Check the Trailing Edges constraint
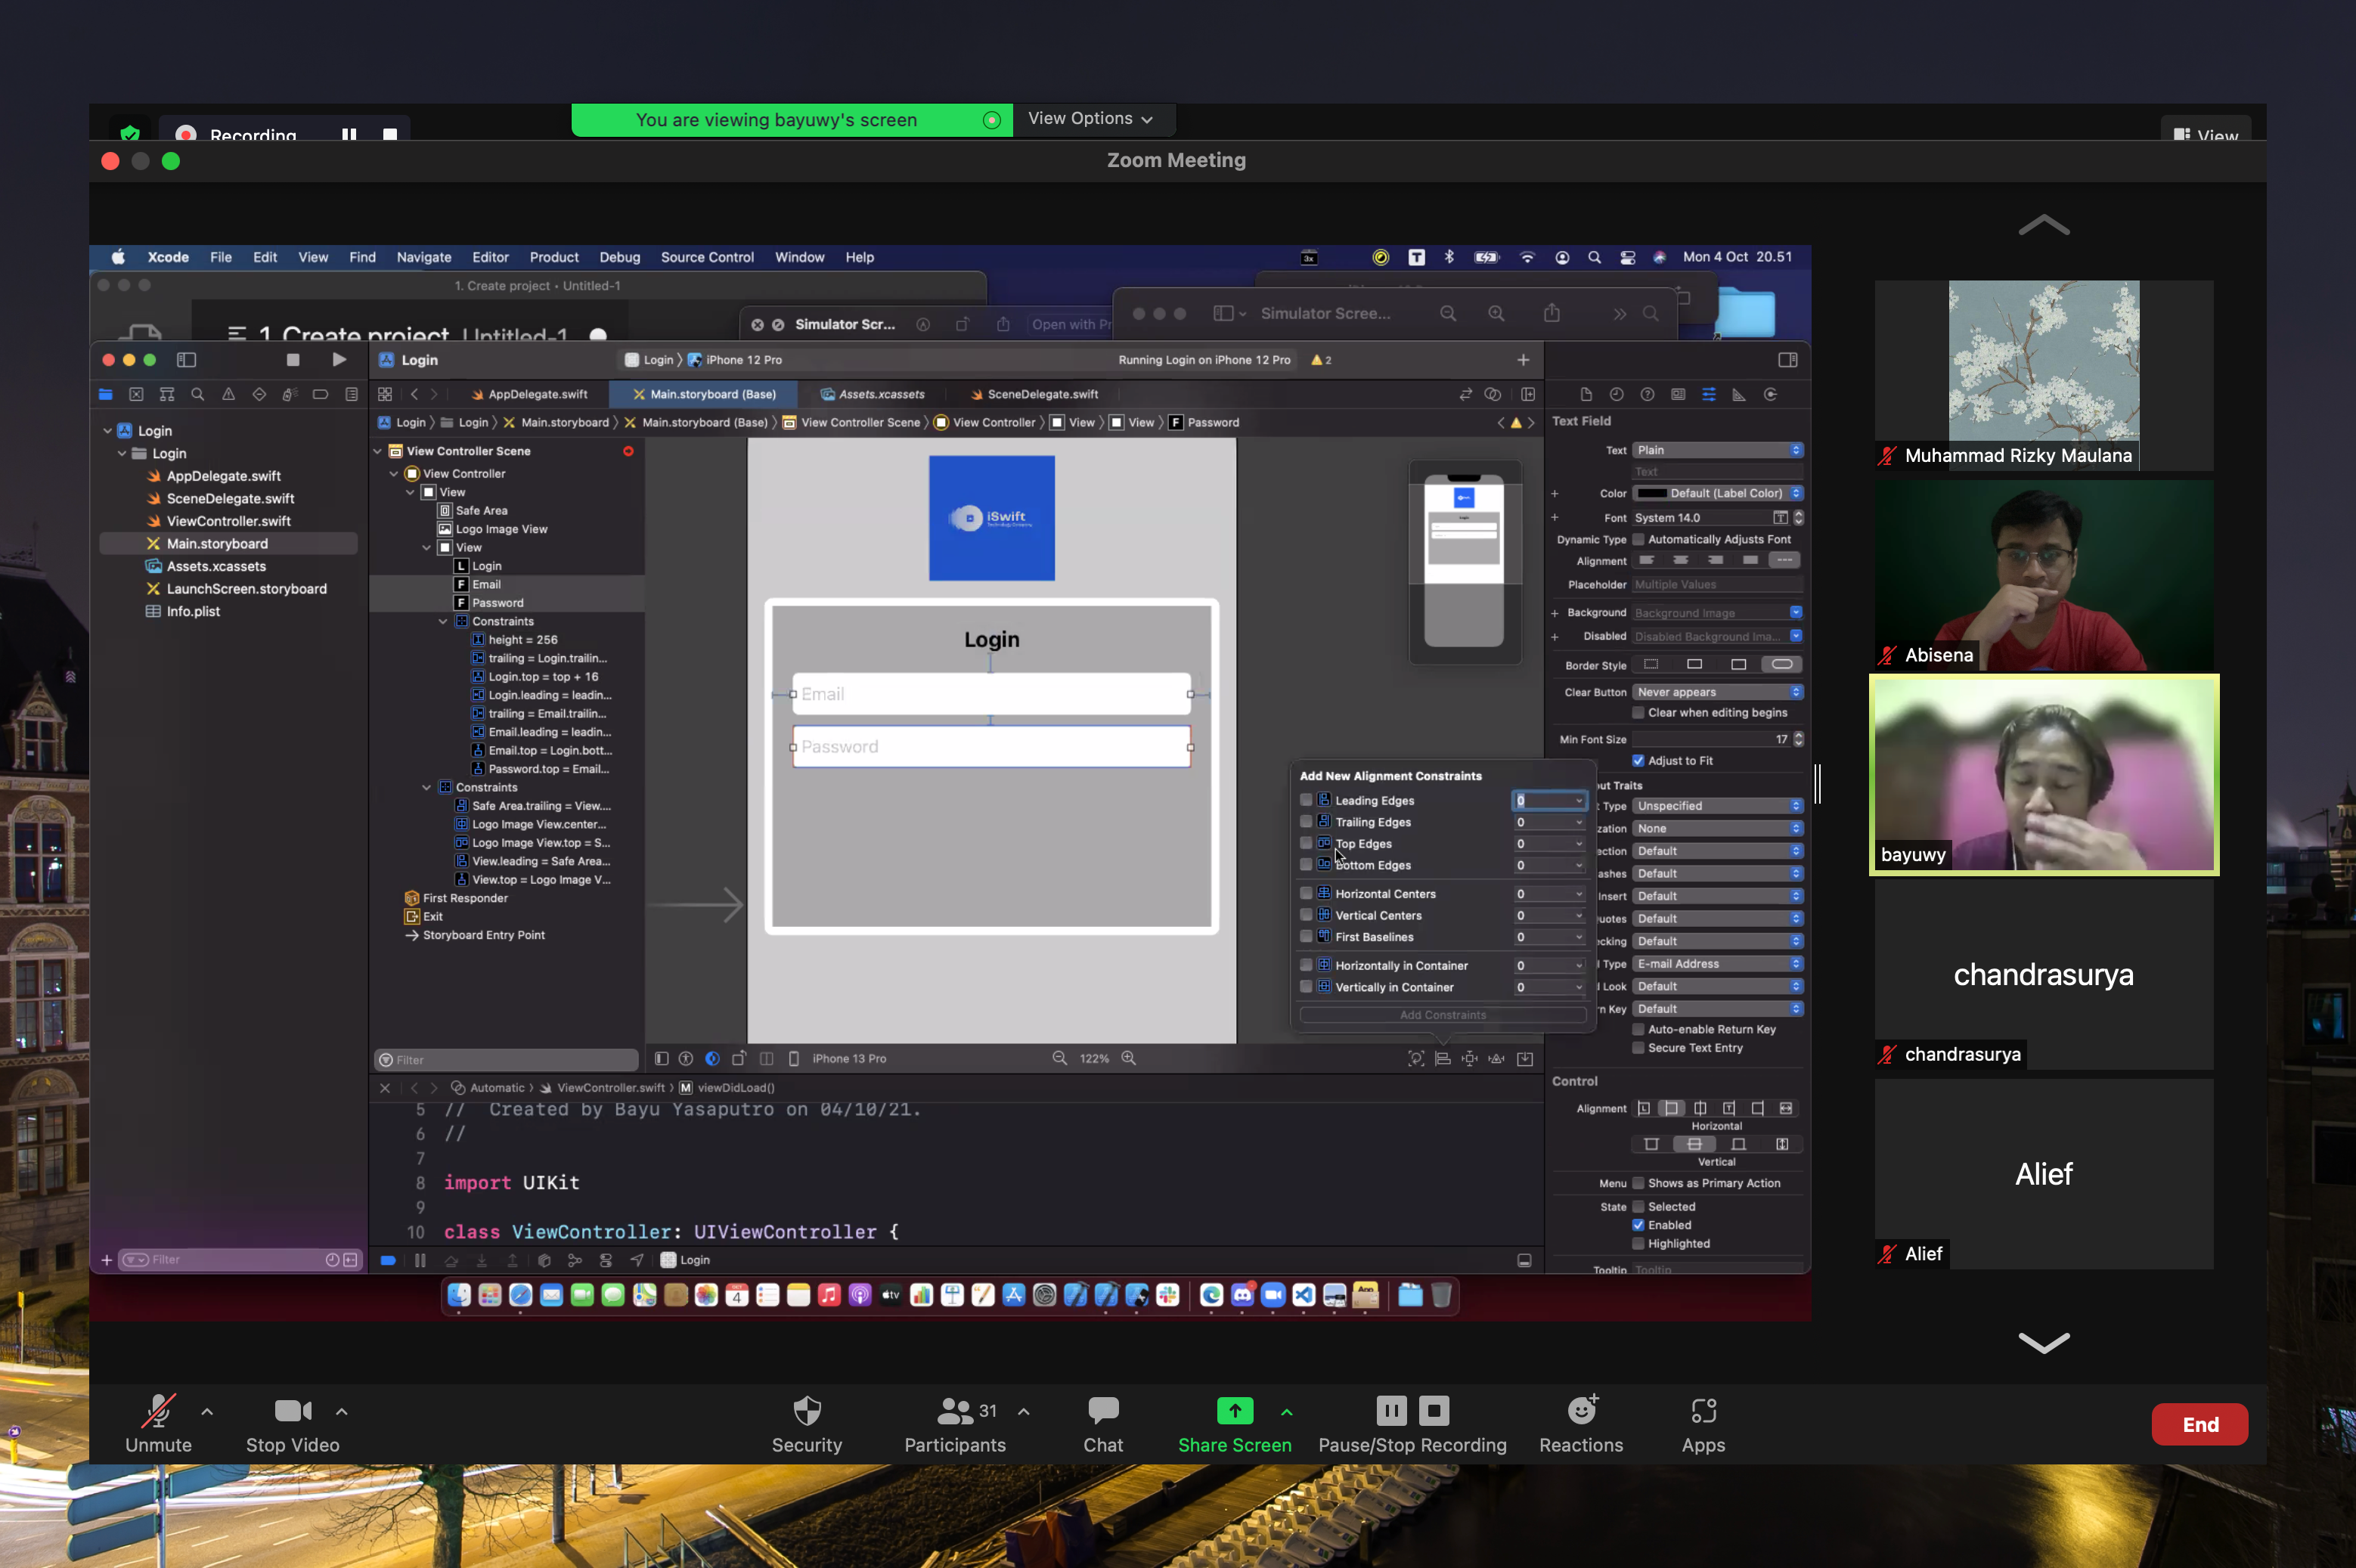2356x1568 pixels. [x=1306, y=822]
